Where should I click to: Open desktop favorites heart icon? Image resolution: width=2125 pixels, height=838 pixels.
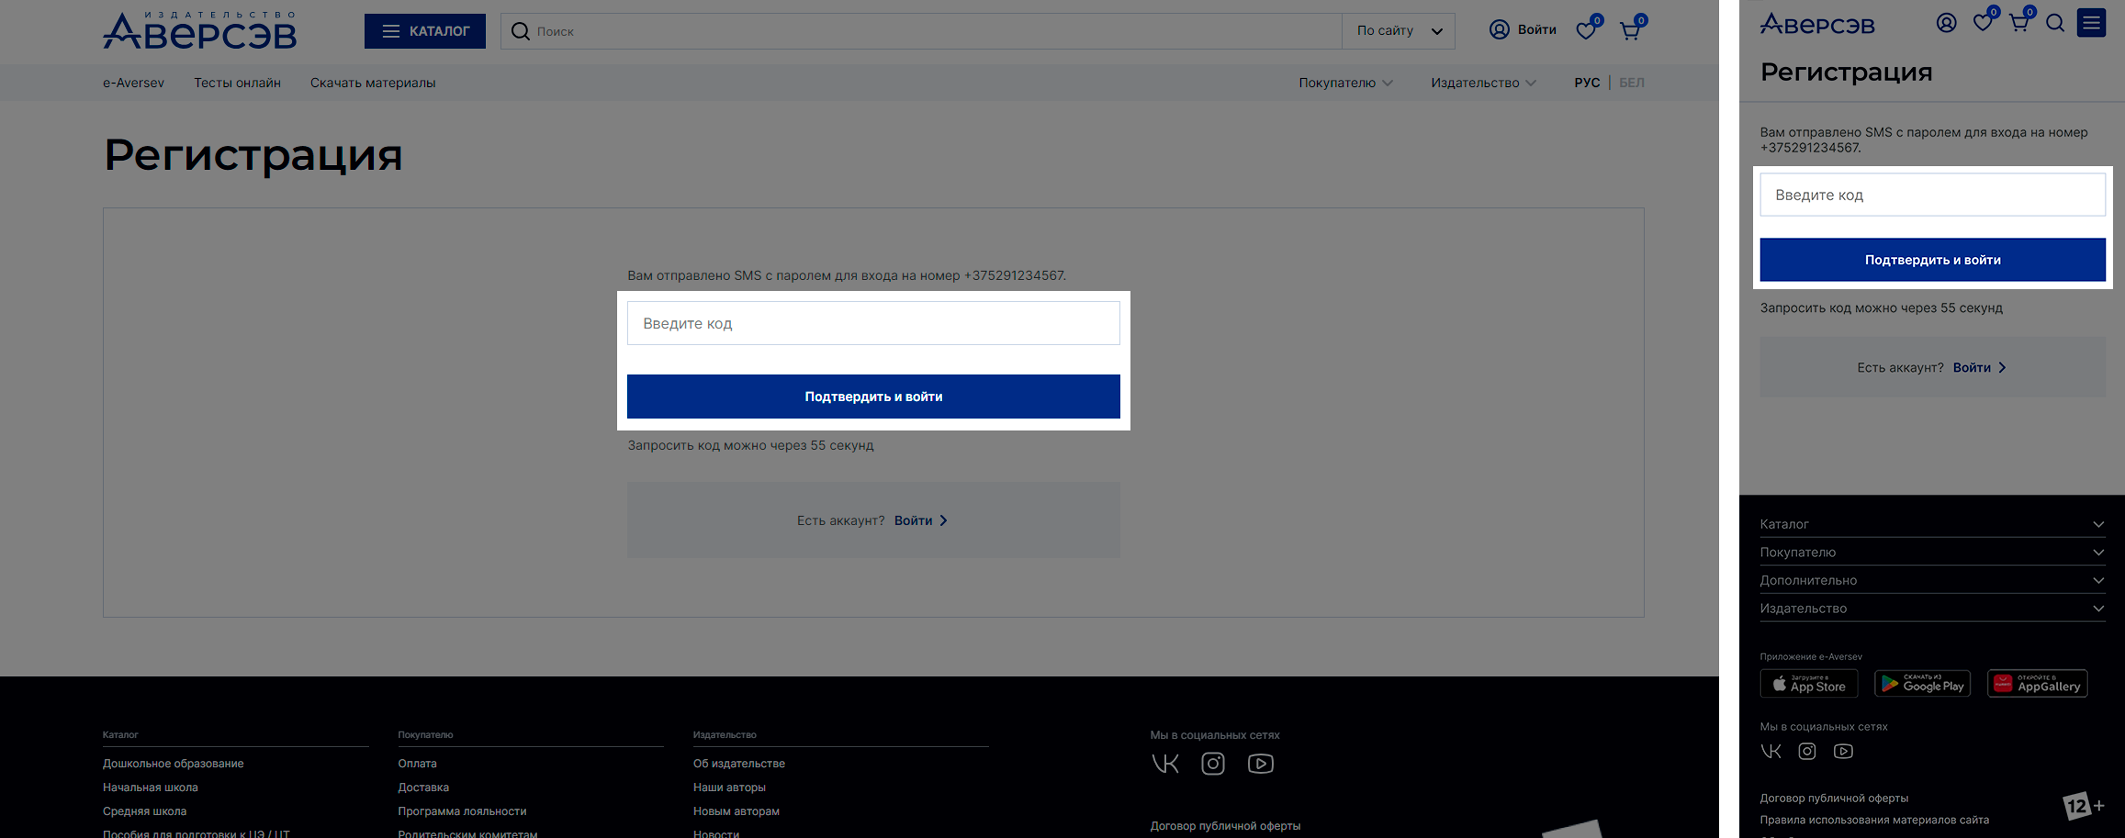pyautogui.click(x=1586, y=31)
